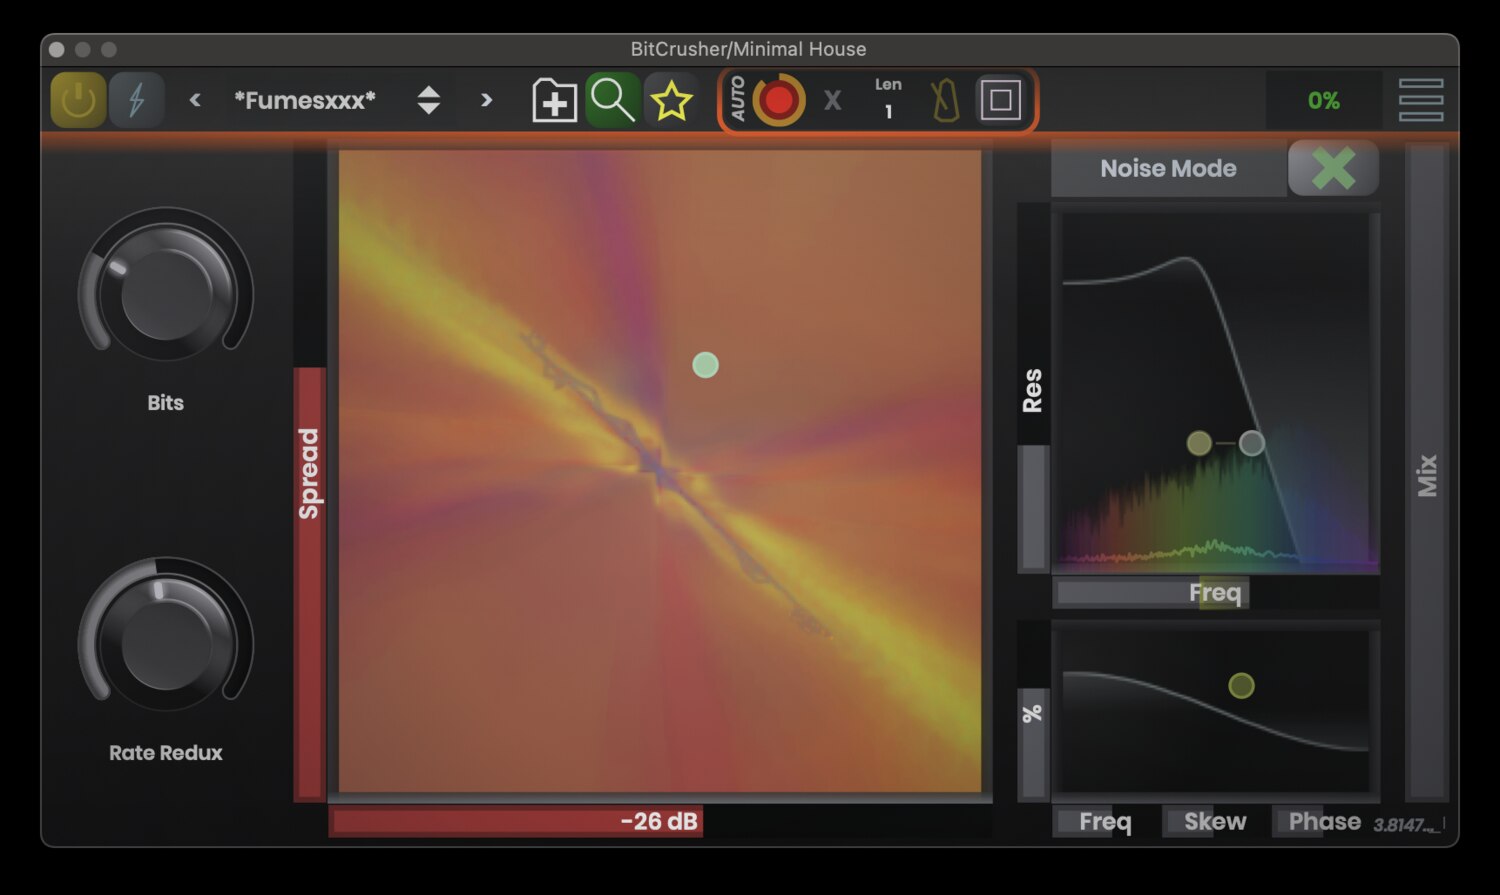Select the lightning modulation icon
Image resolution: width=1500 pixels, height=895 pixels.
tap(137, 100)
